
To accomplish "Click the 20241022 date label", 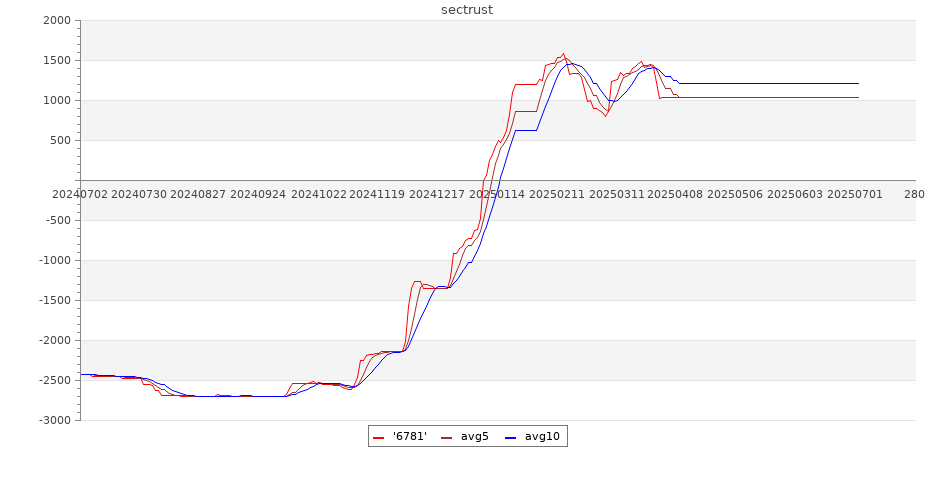I will tap(319, 194).
